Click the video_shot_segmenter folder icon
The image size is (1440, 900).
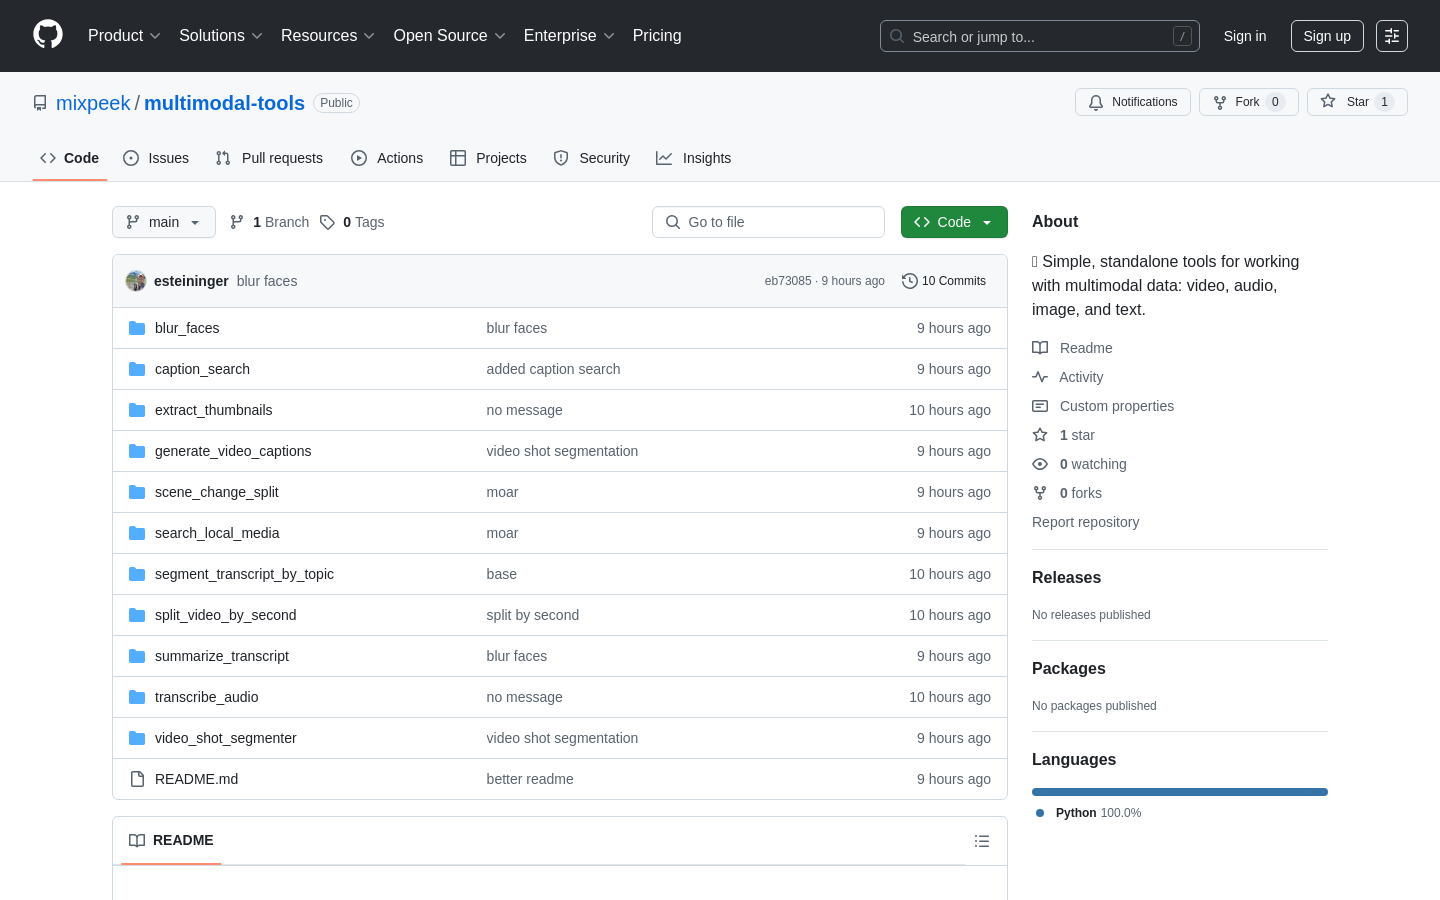tap(137, 738)
